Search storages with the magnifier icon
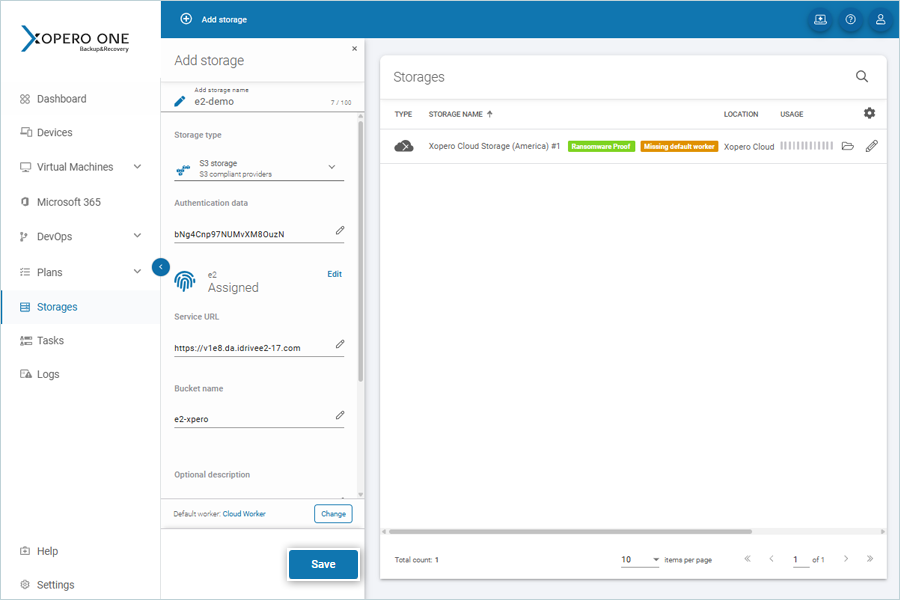Image resolution: width=900 pixels, height=600 pixels. [x=862, y=76]
